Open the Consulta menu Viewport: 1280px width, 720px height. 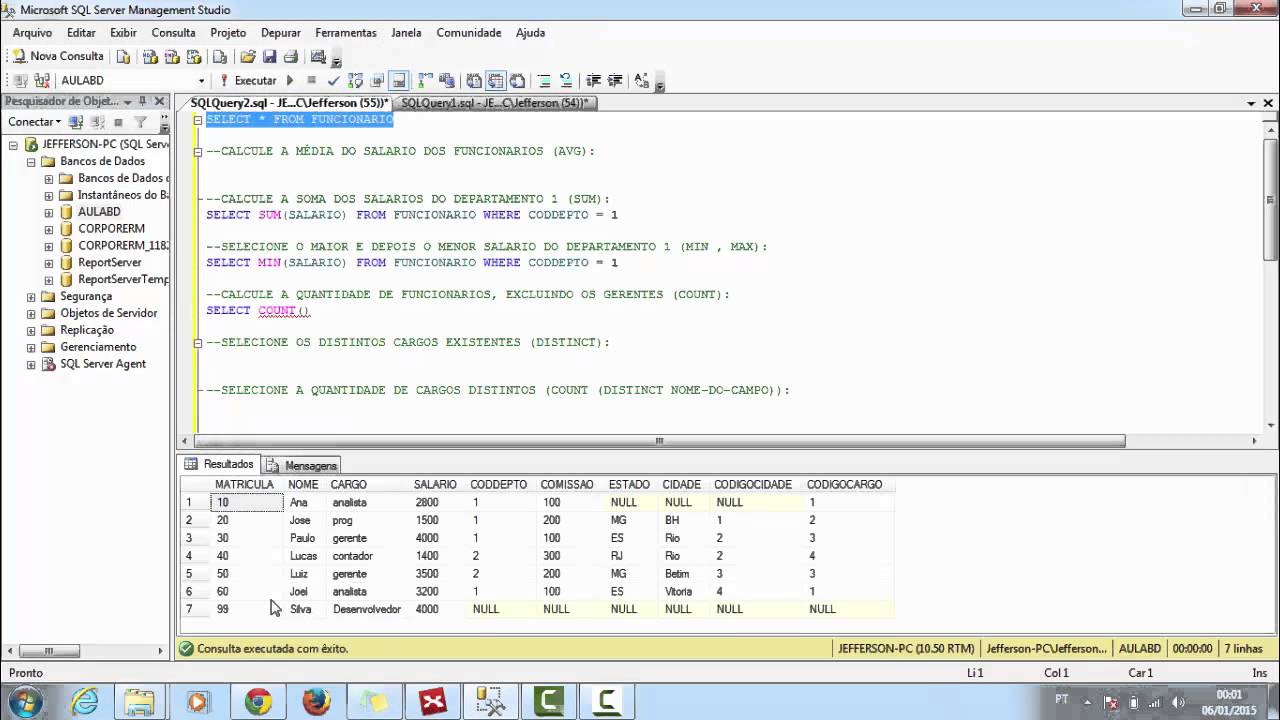coord(173,33)
